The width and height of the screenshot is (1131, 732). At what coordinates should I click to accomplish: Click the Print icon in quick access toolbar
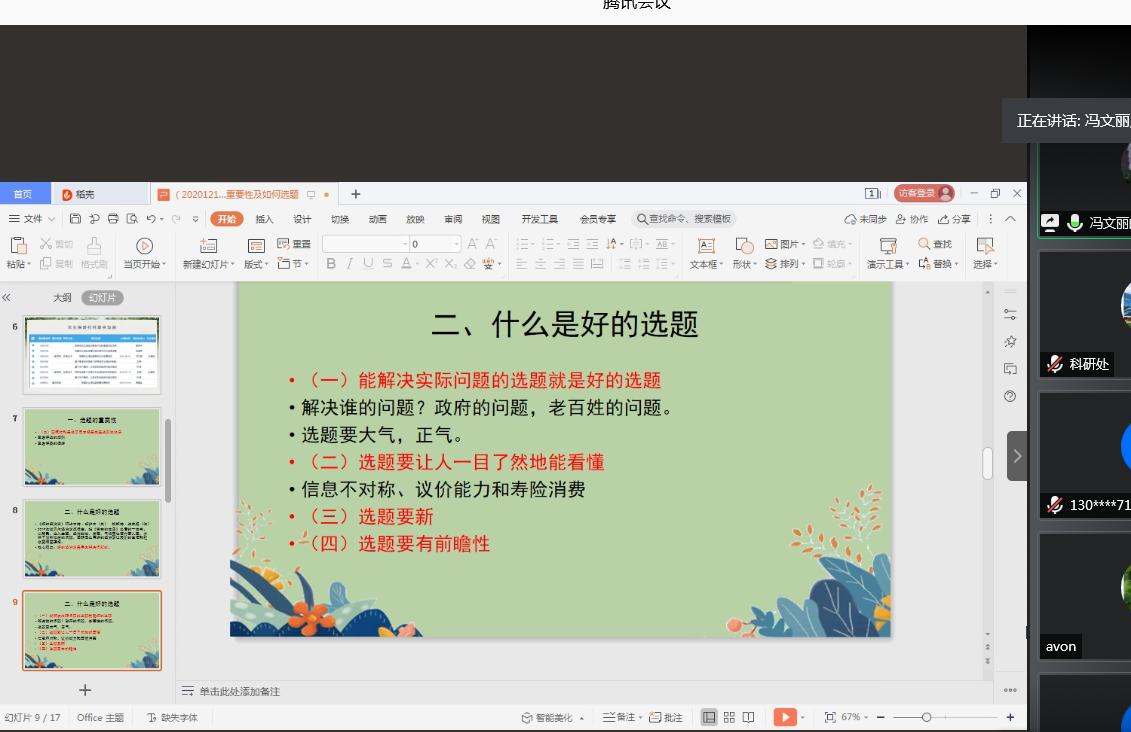tap(113, 219)
